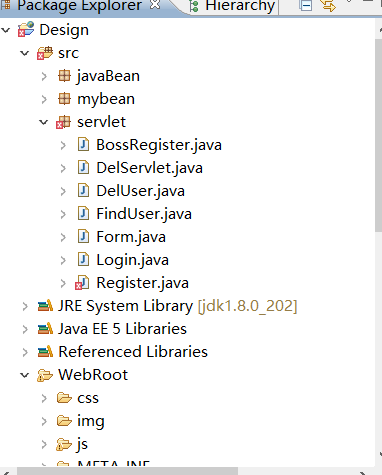Expand JRE System Library node
Viewport: 382px width, 475px height.
[x=25, y=306]
